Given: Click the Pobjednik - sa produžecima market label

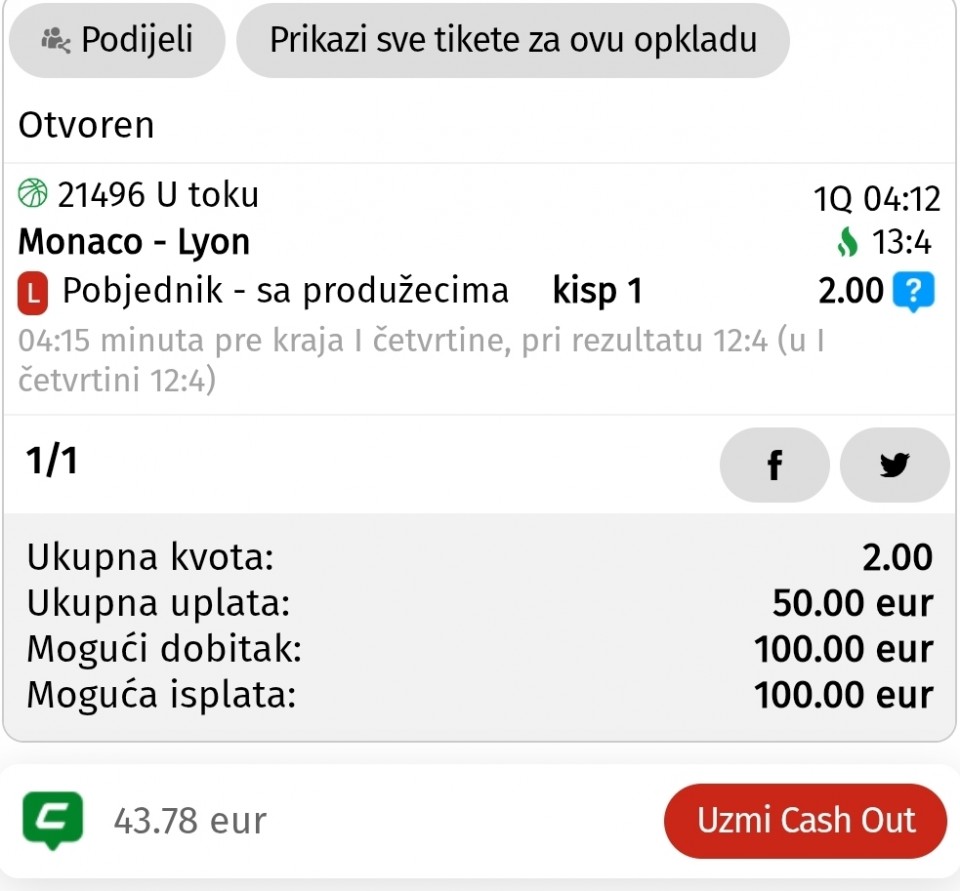Looking at the screenshot, I should coord(285,291).
